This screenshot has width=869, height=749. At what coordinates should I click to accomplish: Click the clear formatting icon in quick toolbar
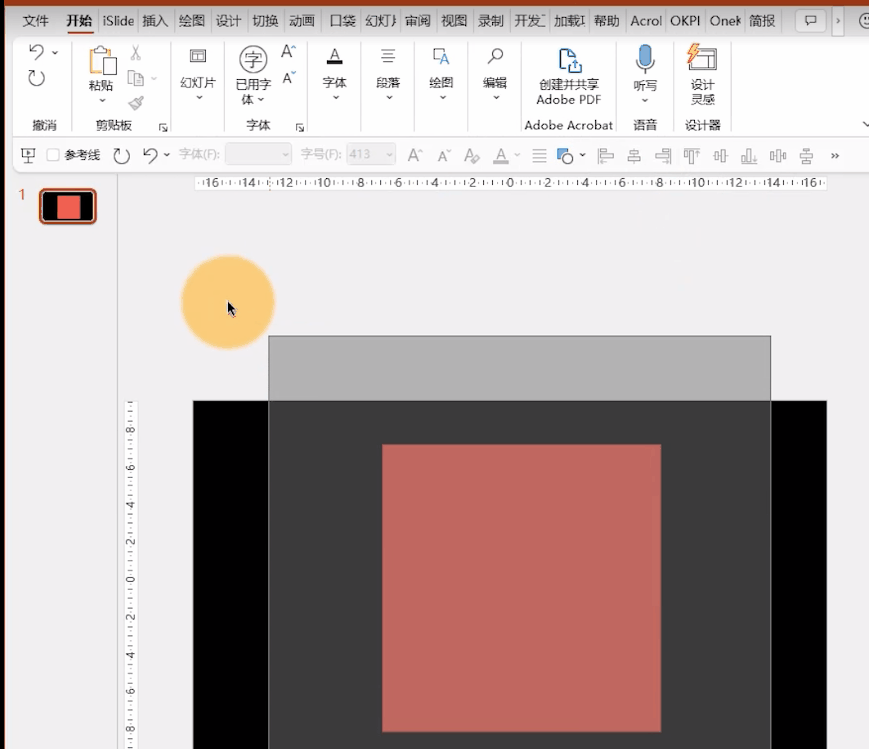472,156
